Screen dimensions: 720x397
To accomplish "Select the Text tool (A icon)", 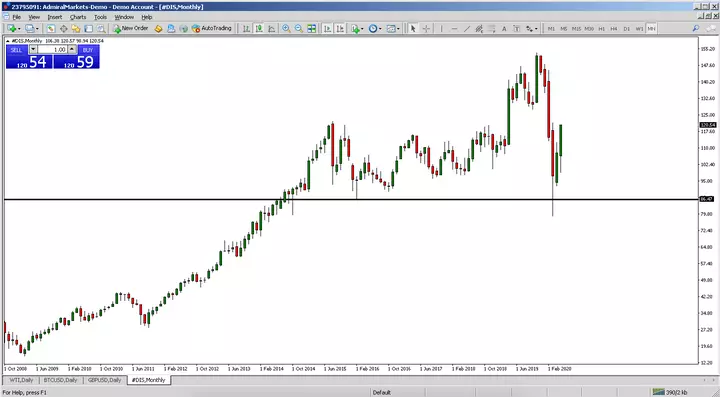I will coord(504,28).
